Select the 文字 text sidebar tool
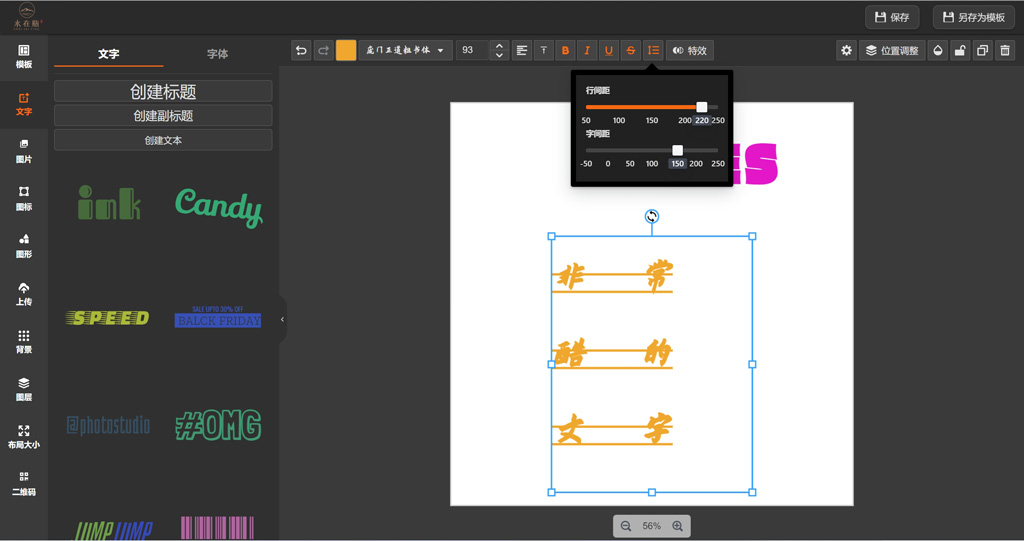 pos(24,104)
